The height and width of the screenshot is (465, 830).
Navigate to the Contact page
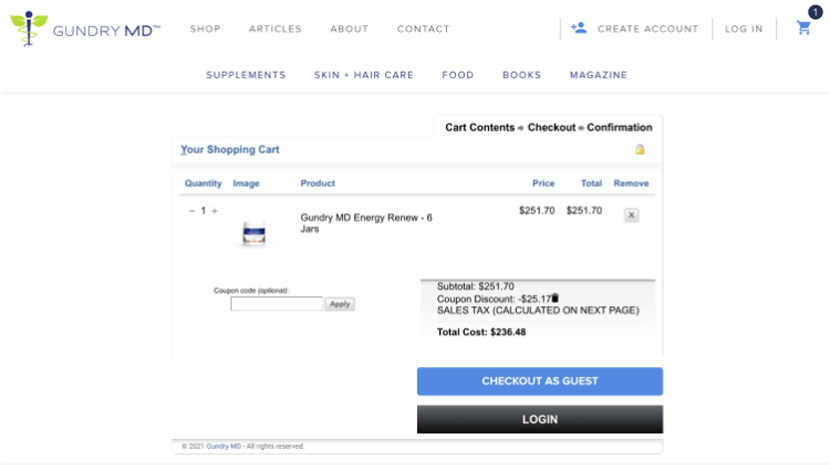[x=423, y=29]
